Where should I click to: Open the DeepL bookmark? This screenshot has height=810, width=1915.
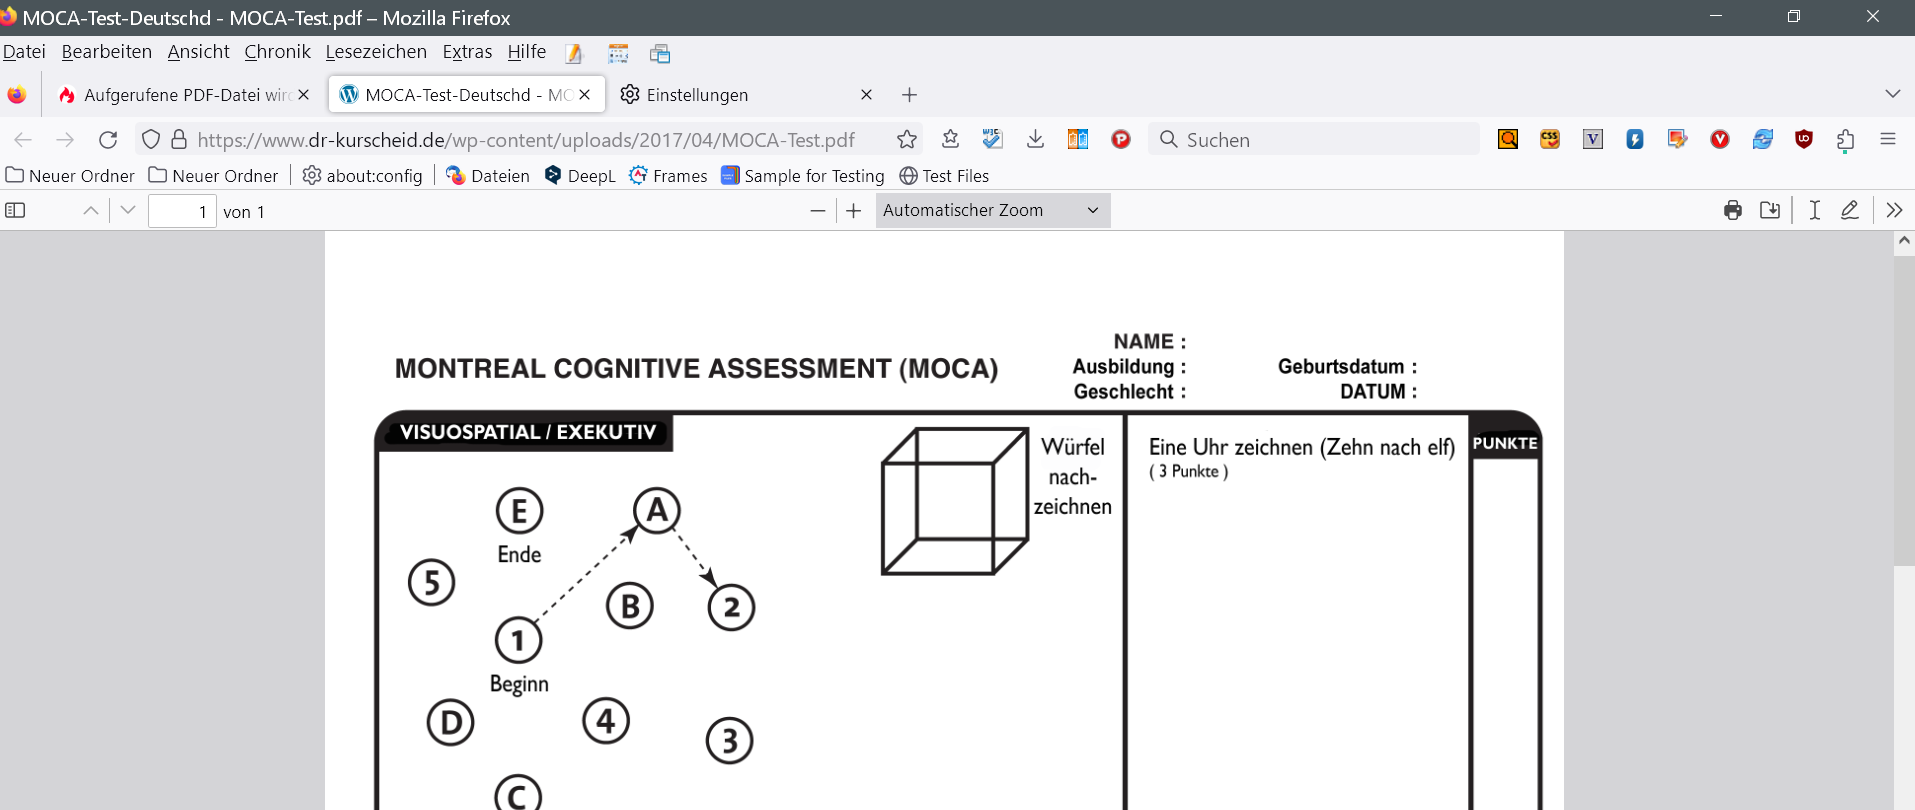click(580, 176)
